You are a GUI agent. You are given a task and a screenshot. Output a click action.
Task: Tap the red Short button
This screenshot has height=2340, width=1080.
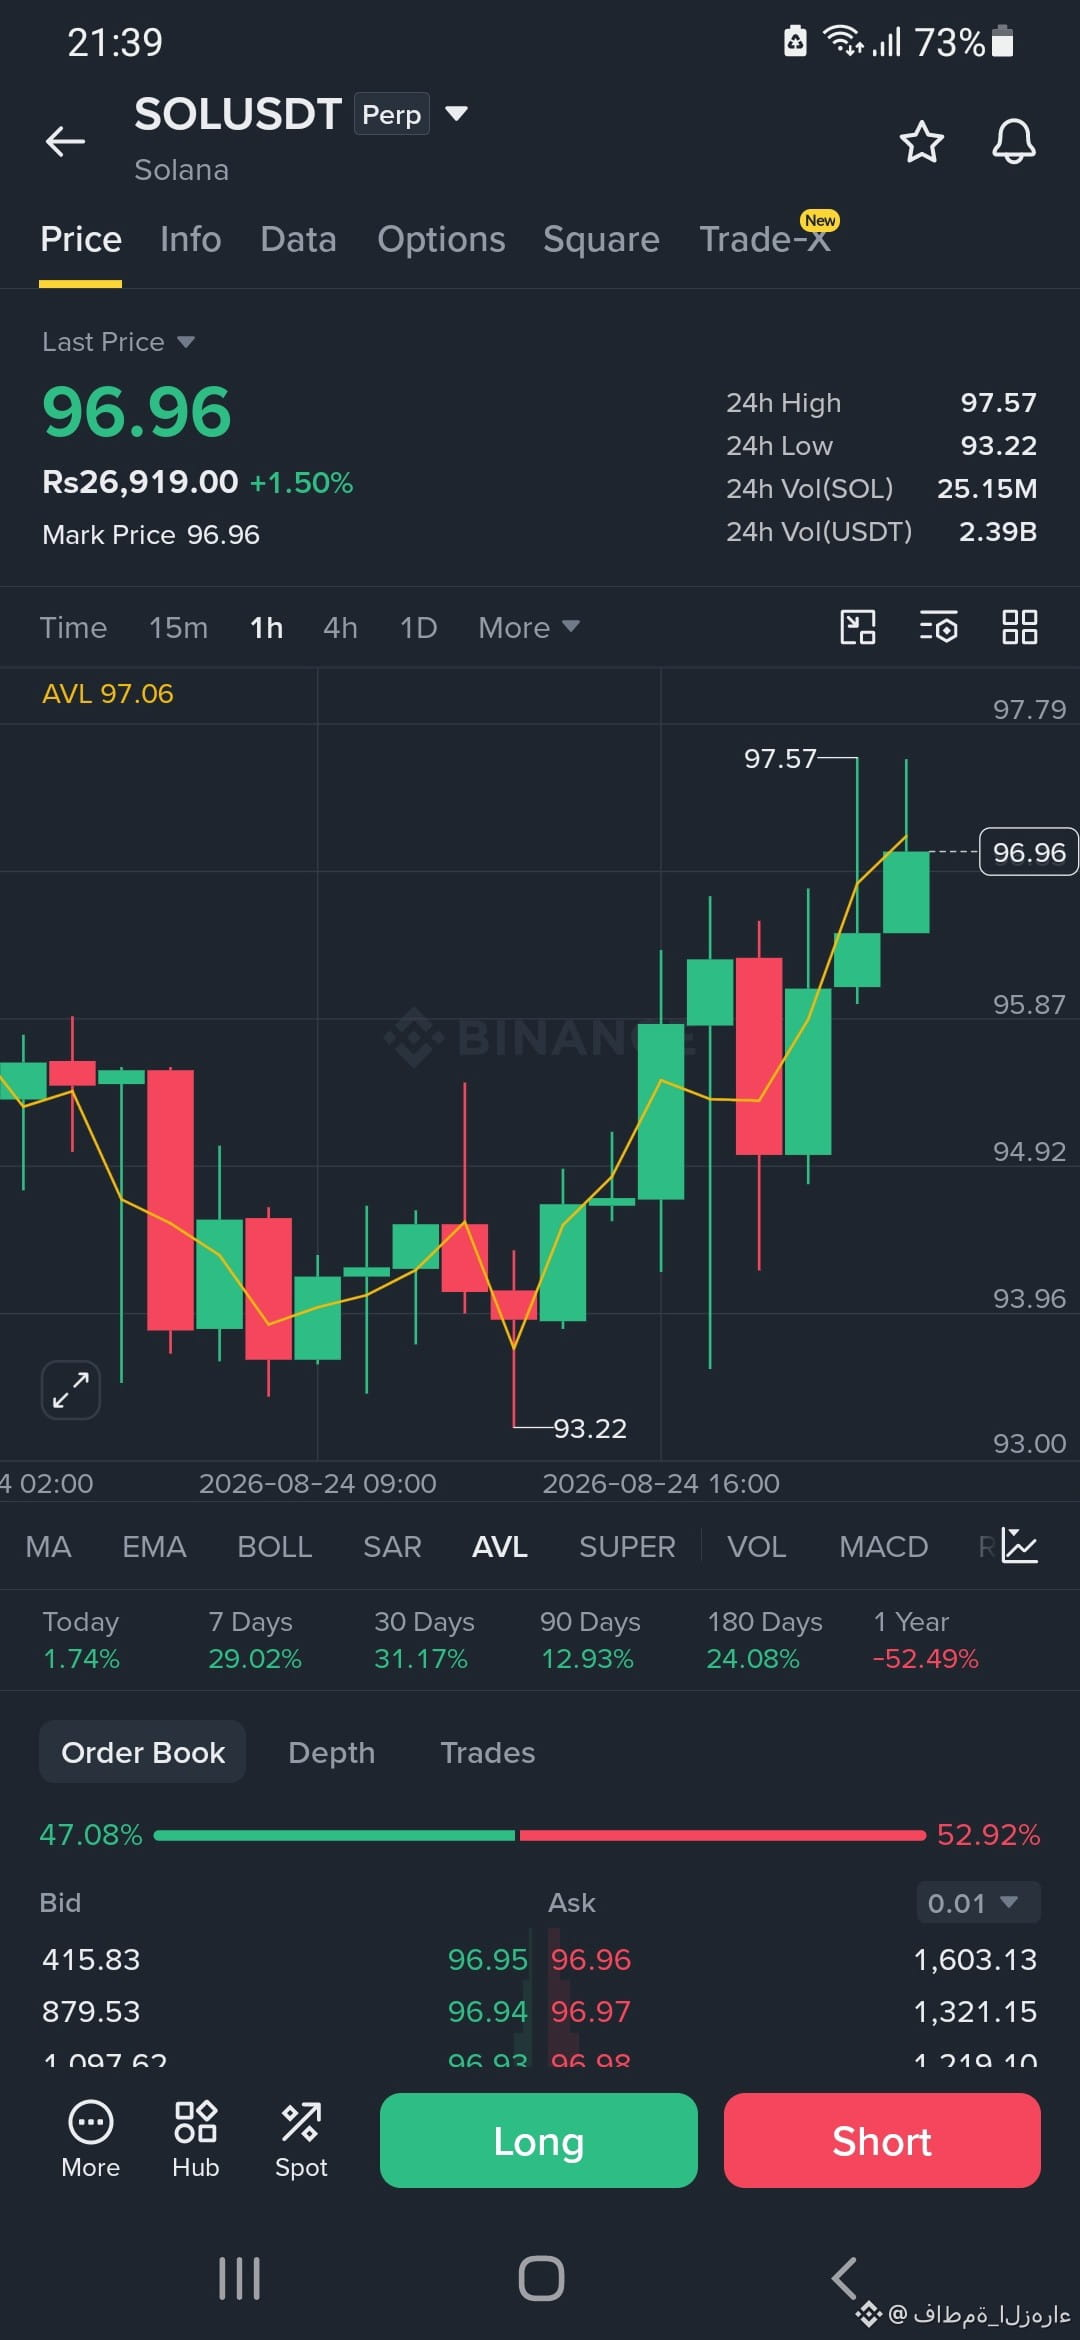click(882, 2140)
